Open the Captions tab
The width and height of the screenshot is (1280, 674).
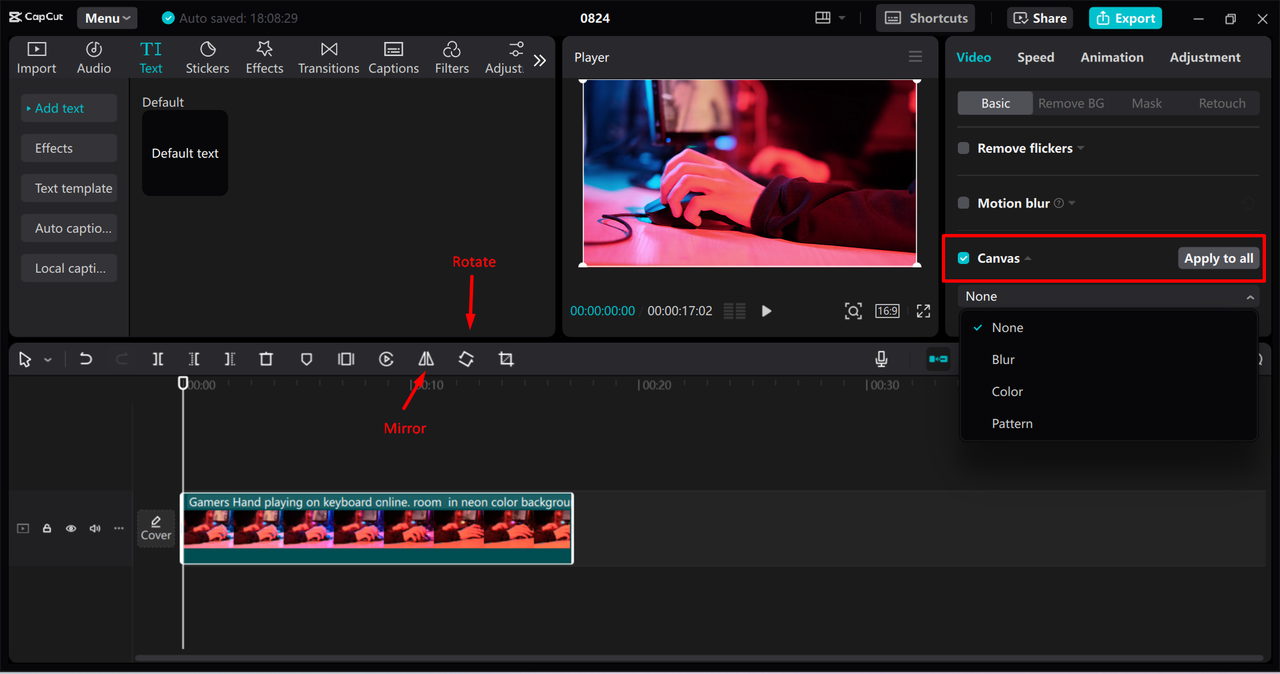click(393, 58)
